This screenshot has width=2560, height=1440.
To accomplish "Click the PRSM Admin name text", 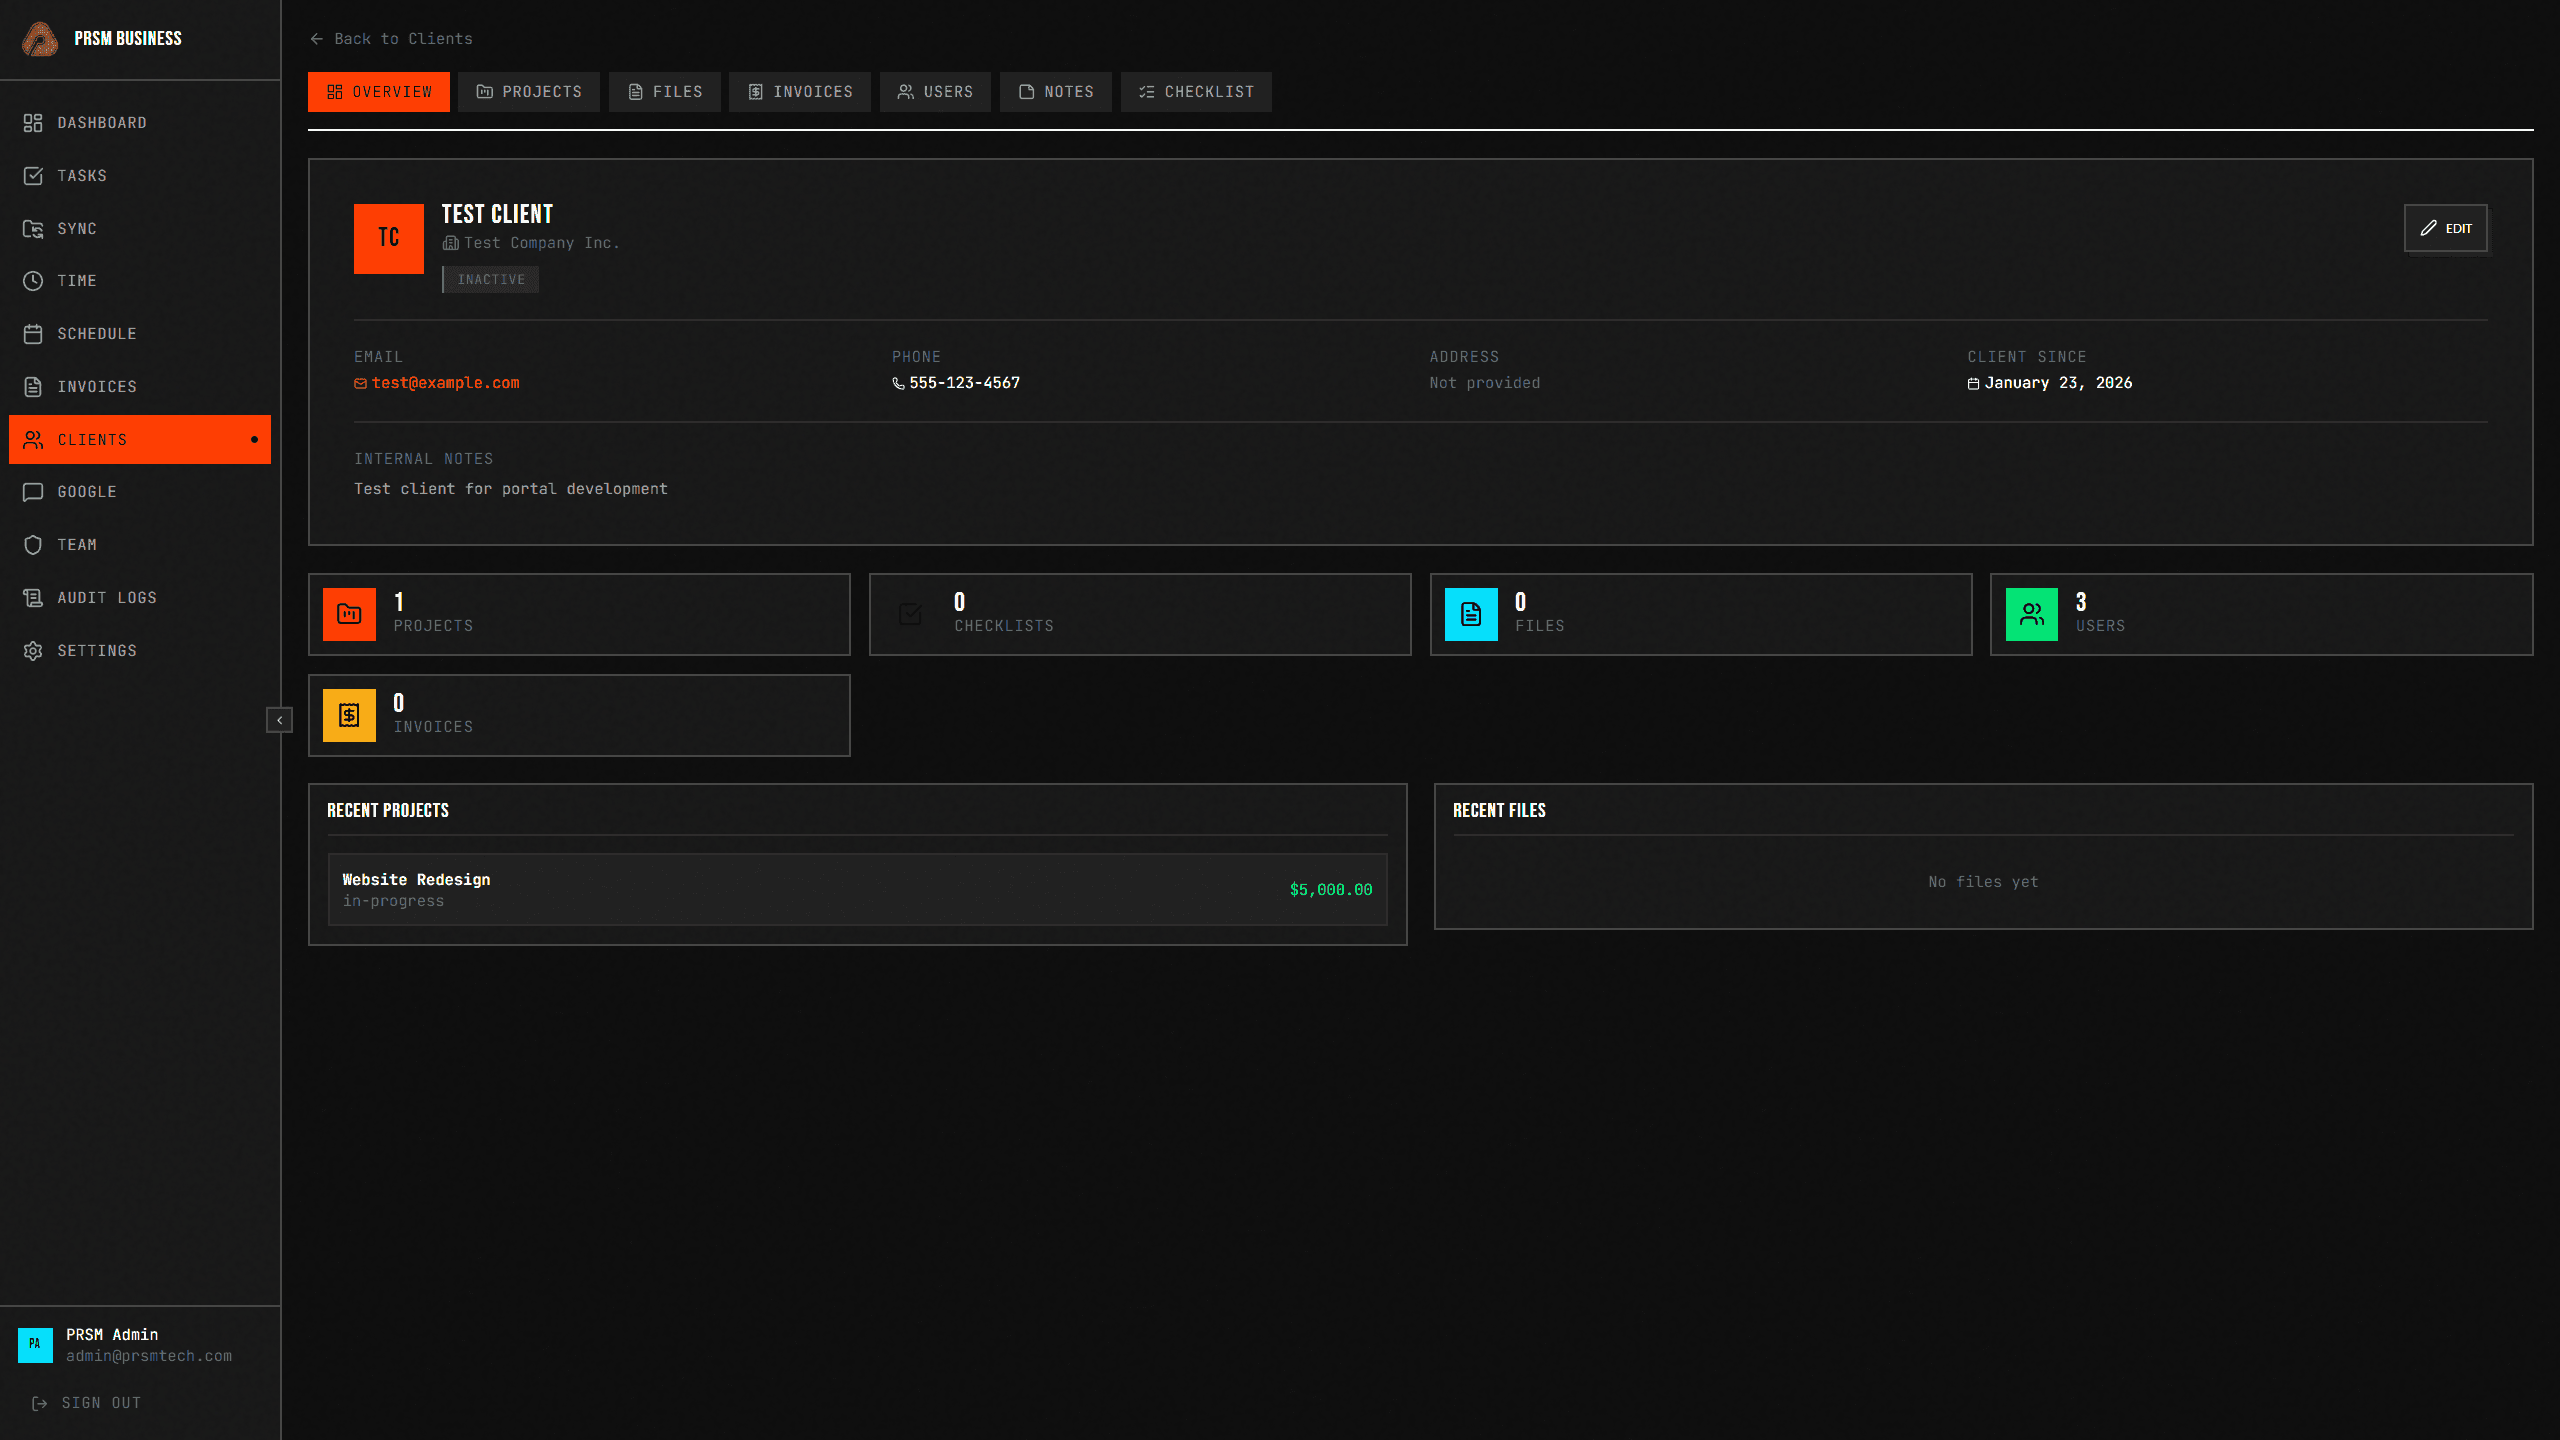I will (112, 1335).
